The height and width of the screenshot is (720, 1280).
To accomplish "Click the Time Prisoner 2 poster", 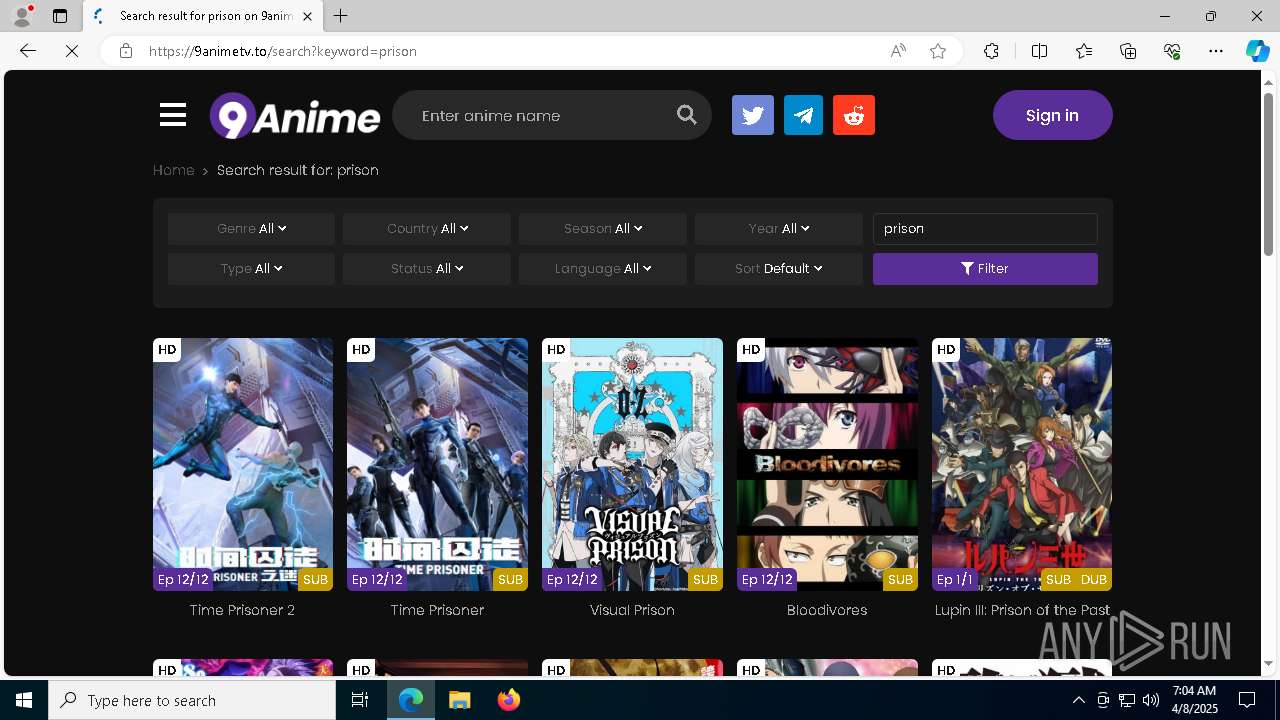I will (243, 464).
